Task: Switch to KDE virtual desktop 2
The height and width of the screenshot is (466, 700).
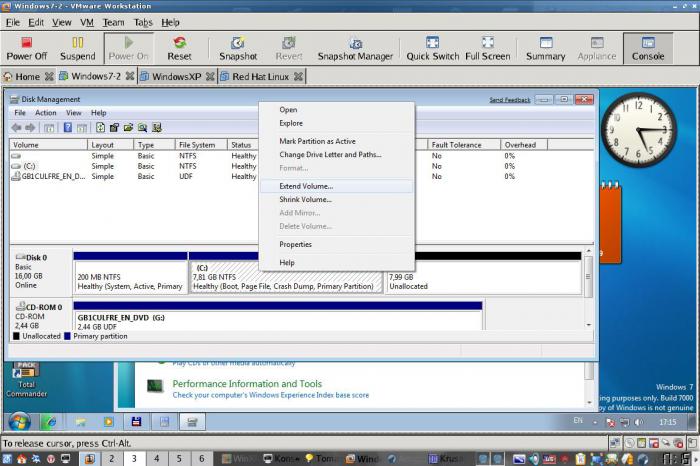Action: 112,458
